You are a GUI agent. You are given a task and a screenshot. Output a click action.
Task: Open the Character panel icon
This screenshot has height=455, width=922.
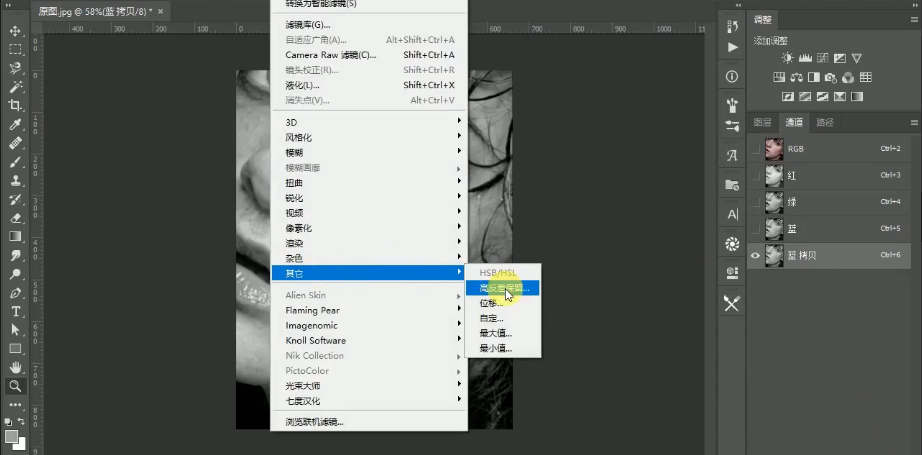pos(732,215)
